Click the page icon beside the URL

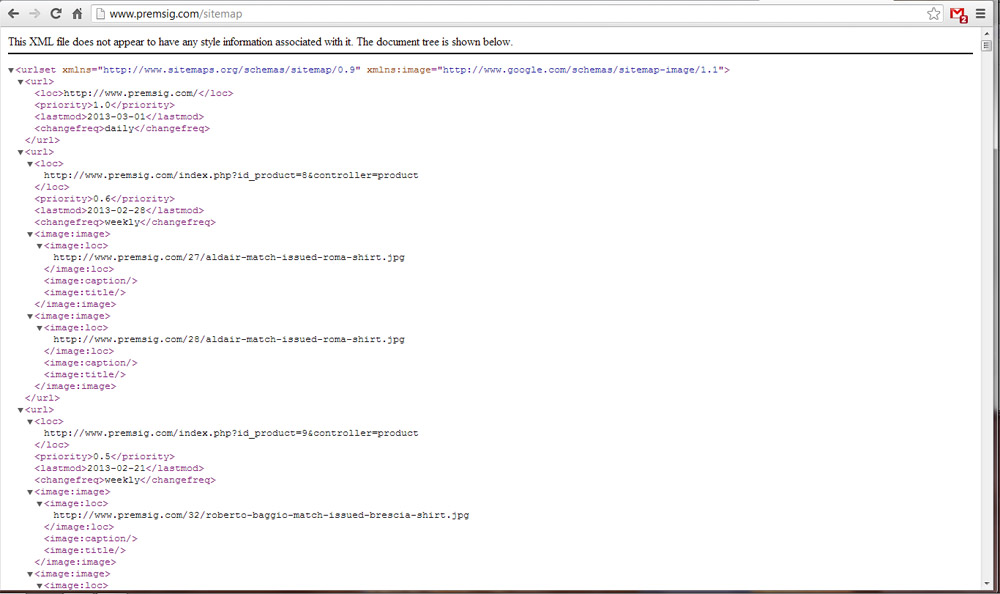tap(100, 13)
